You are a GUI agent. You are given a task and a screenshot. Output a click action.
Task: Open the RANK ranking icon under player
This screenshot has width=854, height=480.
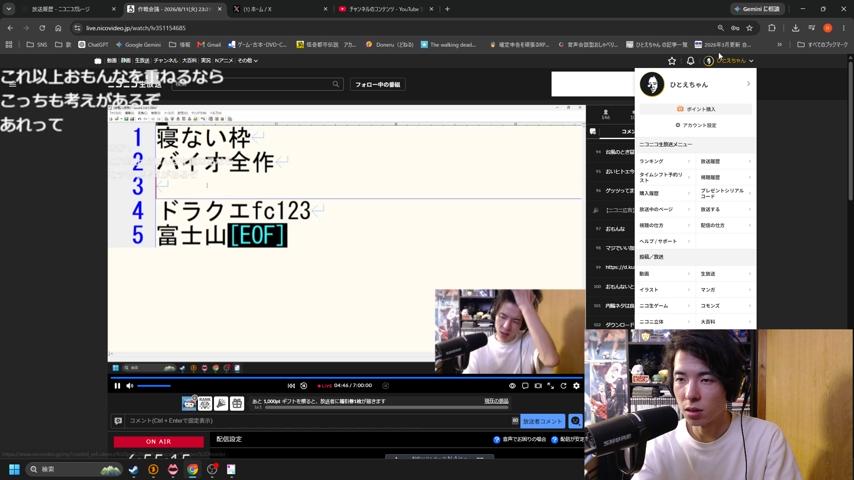(x=205, y=403)
